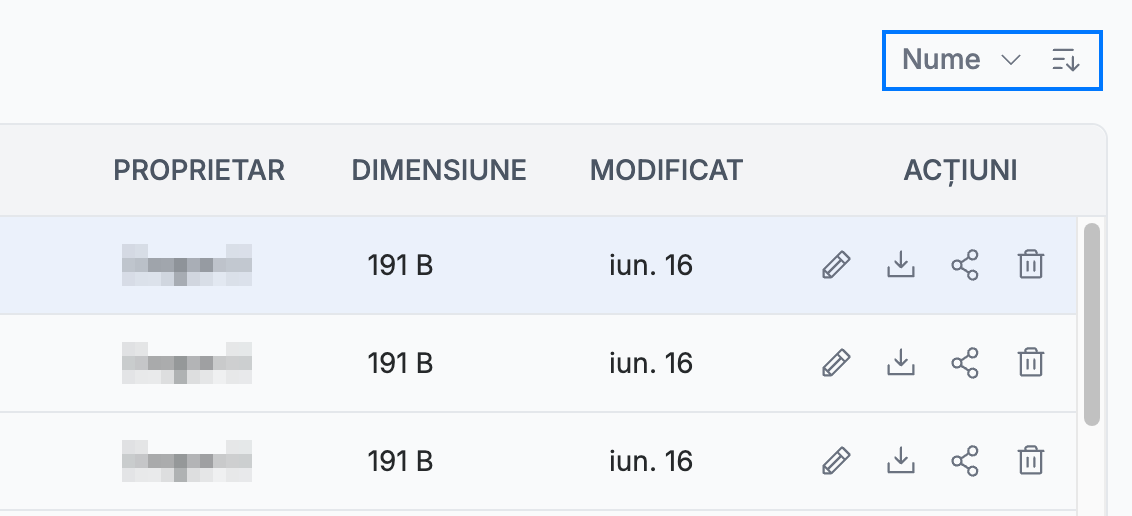Click the edit pencil in the third row
The width and height of the screenshot is (1132, 516).
pyautogui.click(x=836, y=460)
